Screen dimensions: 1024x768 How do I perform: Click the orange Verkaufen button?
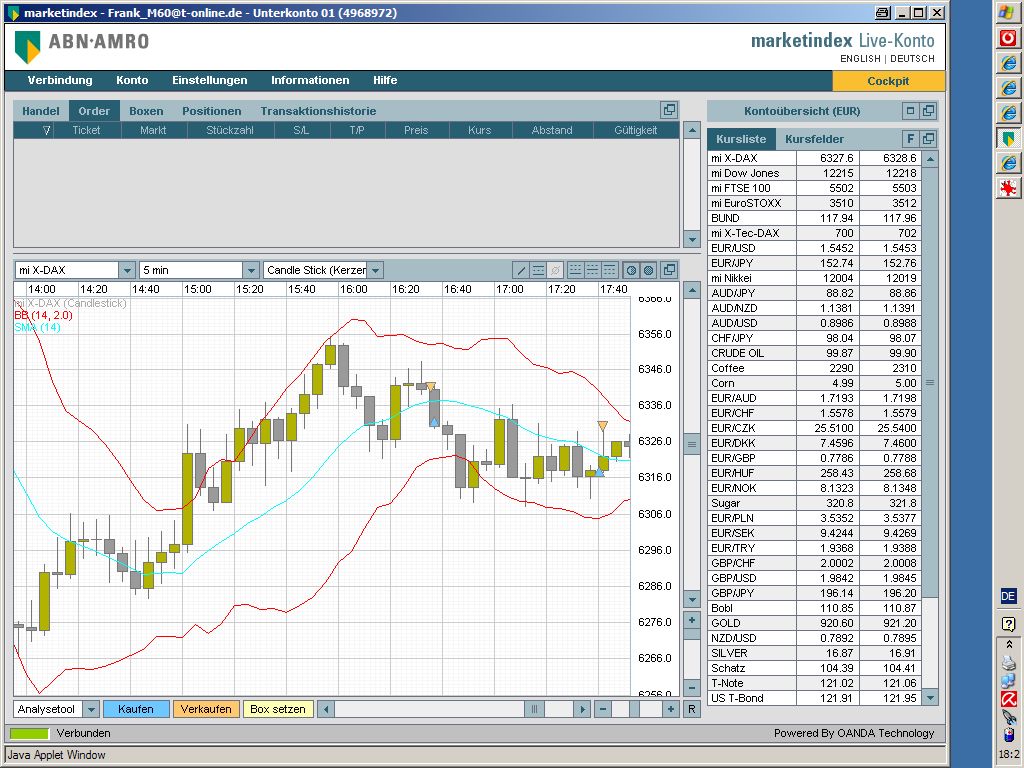207,709
